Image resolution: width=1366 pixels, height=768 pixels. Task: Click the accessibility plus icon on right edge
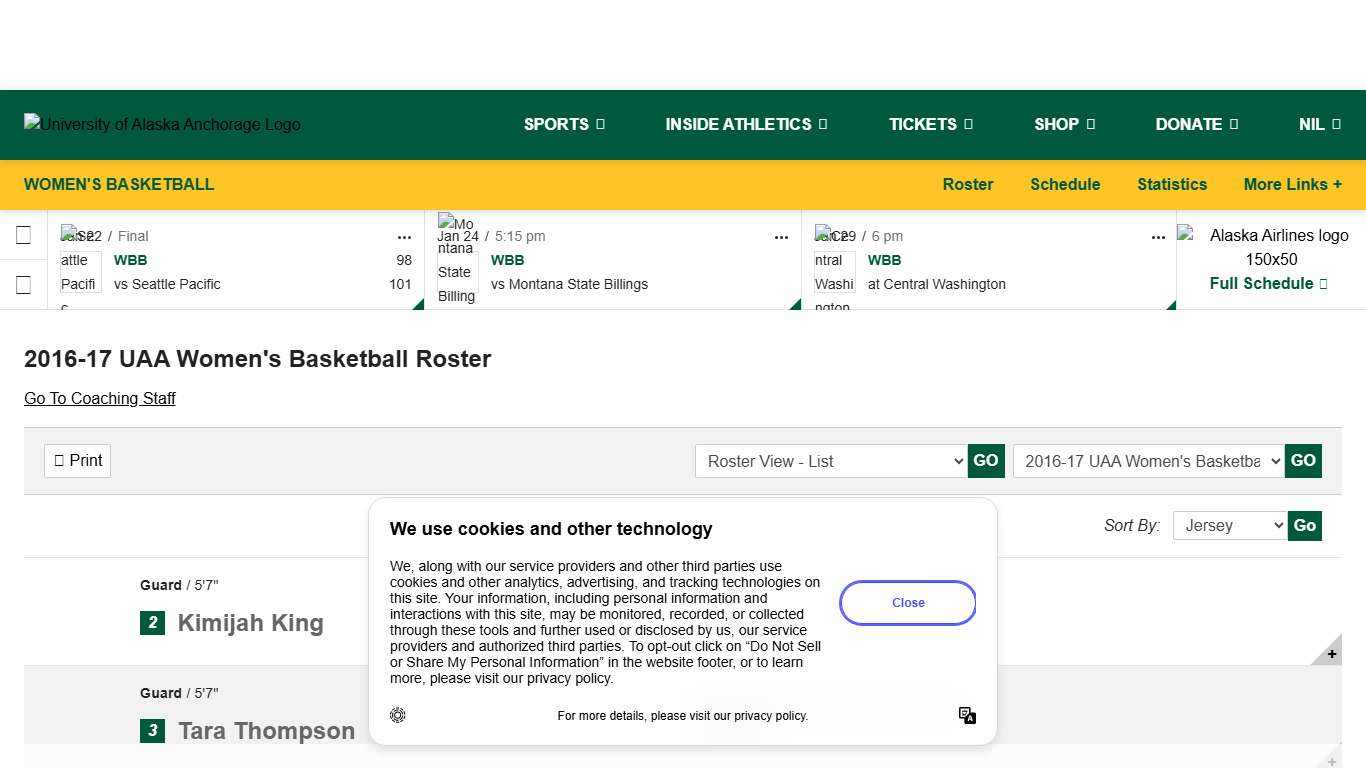(1330, 652)
